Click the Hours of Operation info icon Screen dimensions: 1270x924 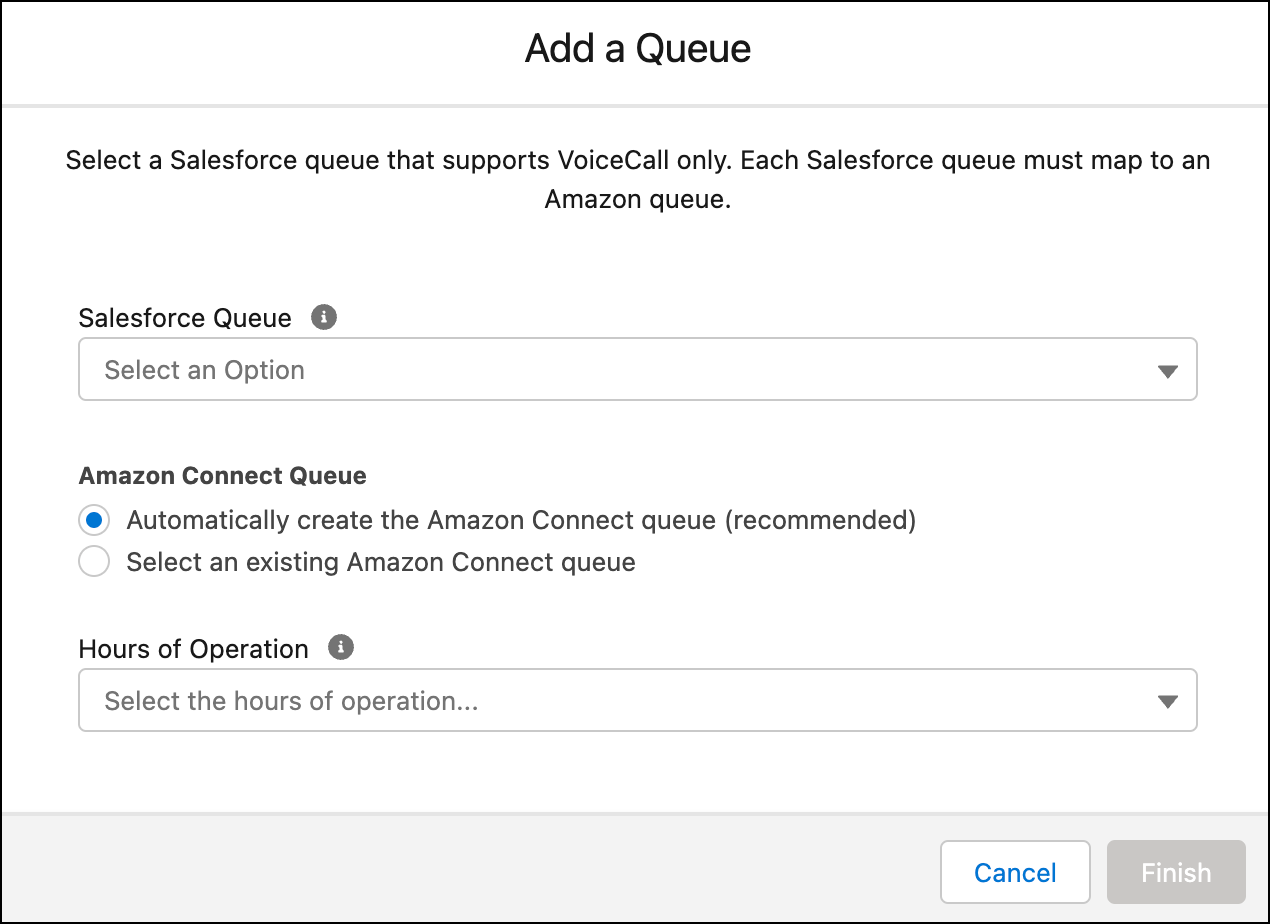click(x=340, y=647)
